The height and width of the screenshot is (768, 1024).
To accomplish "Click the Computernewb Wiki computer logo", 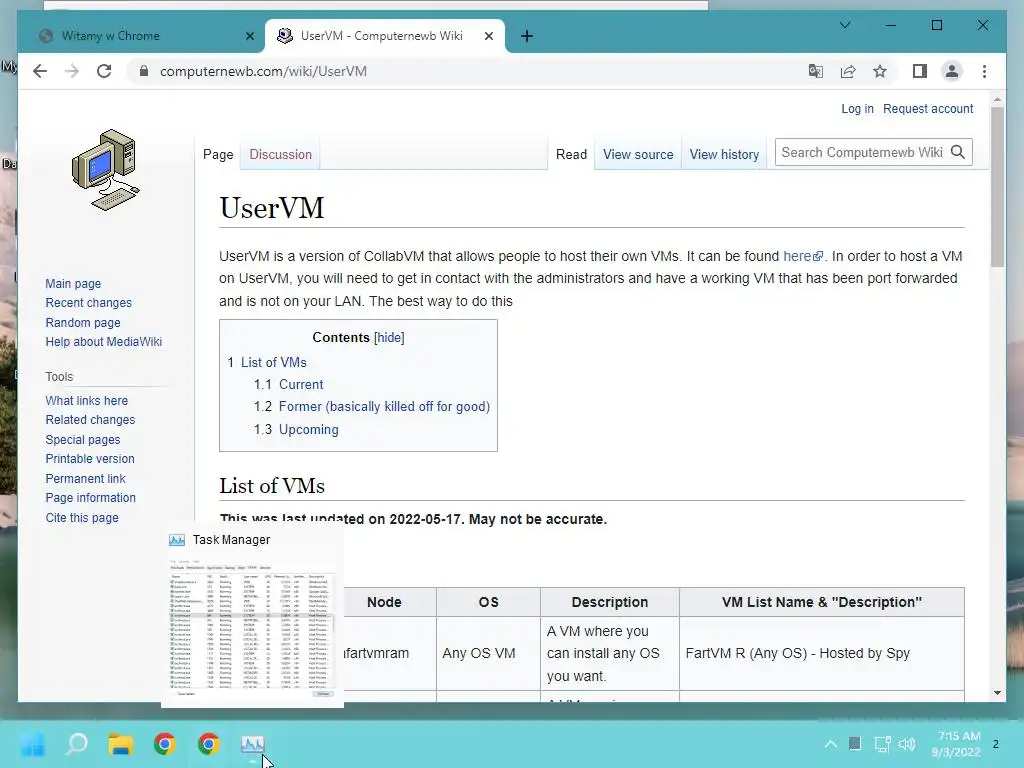I will pos(105,170).
